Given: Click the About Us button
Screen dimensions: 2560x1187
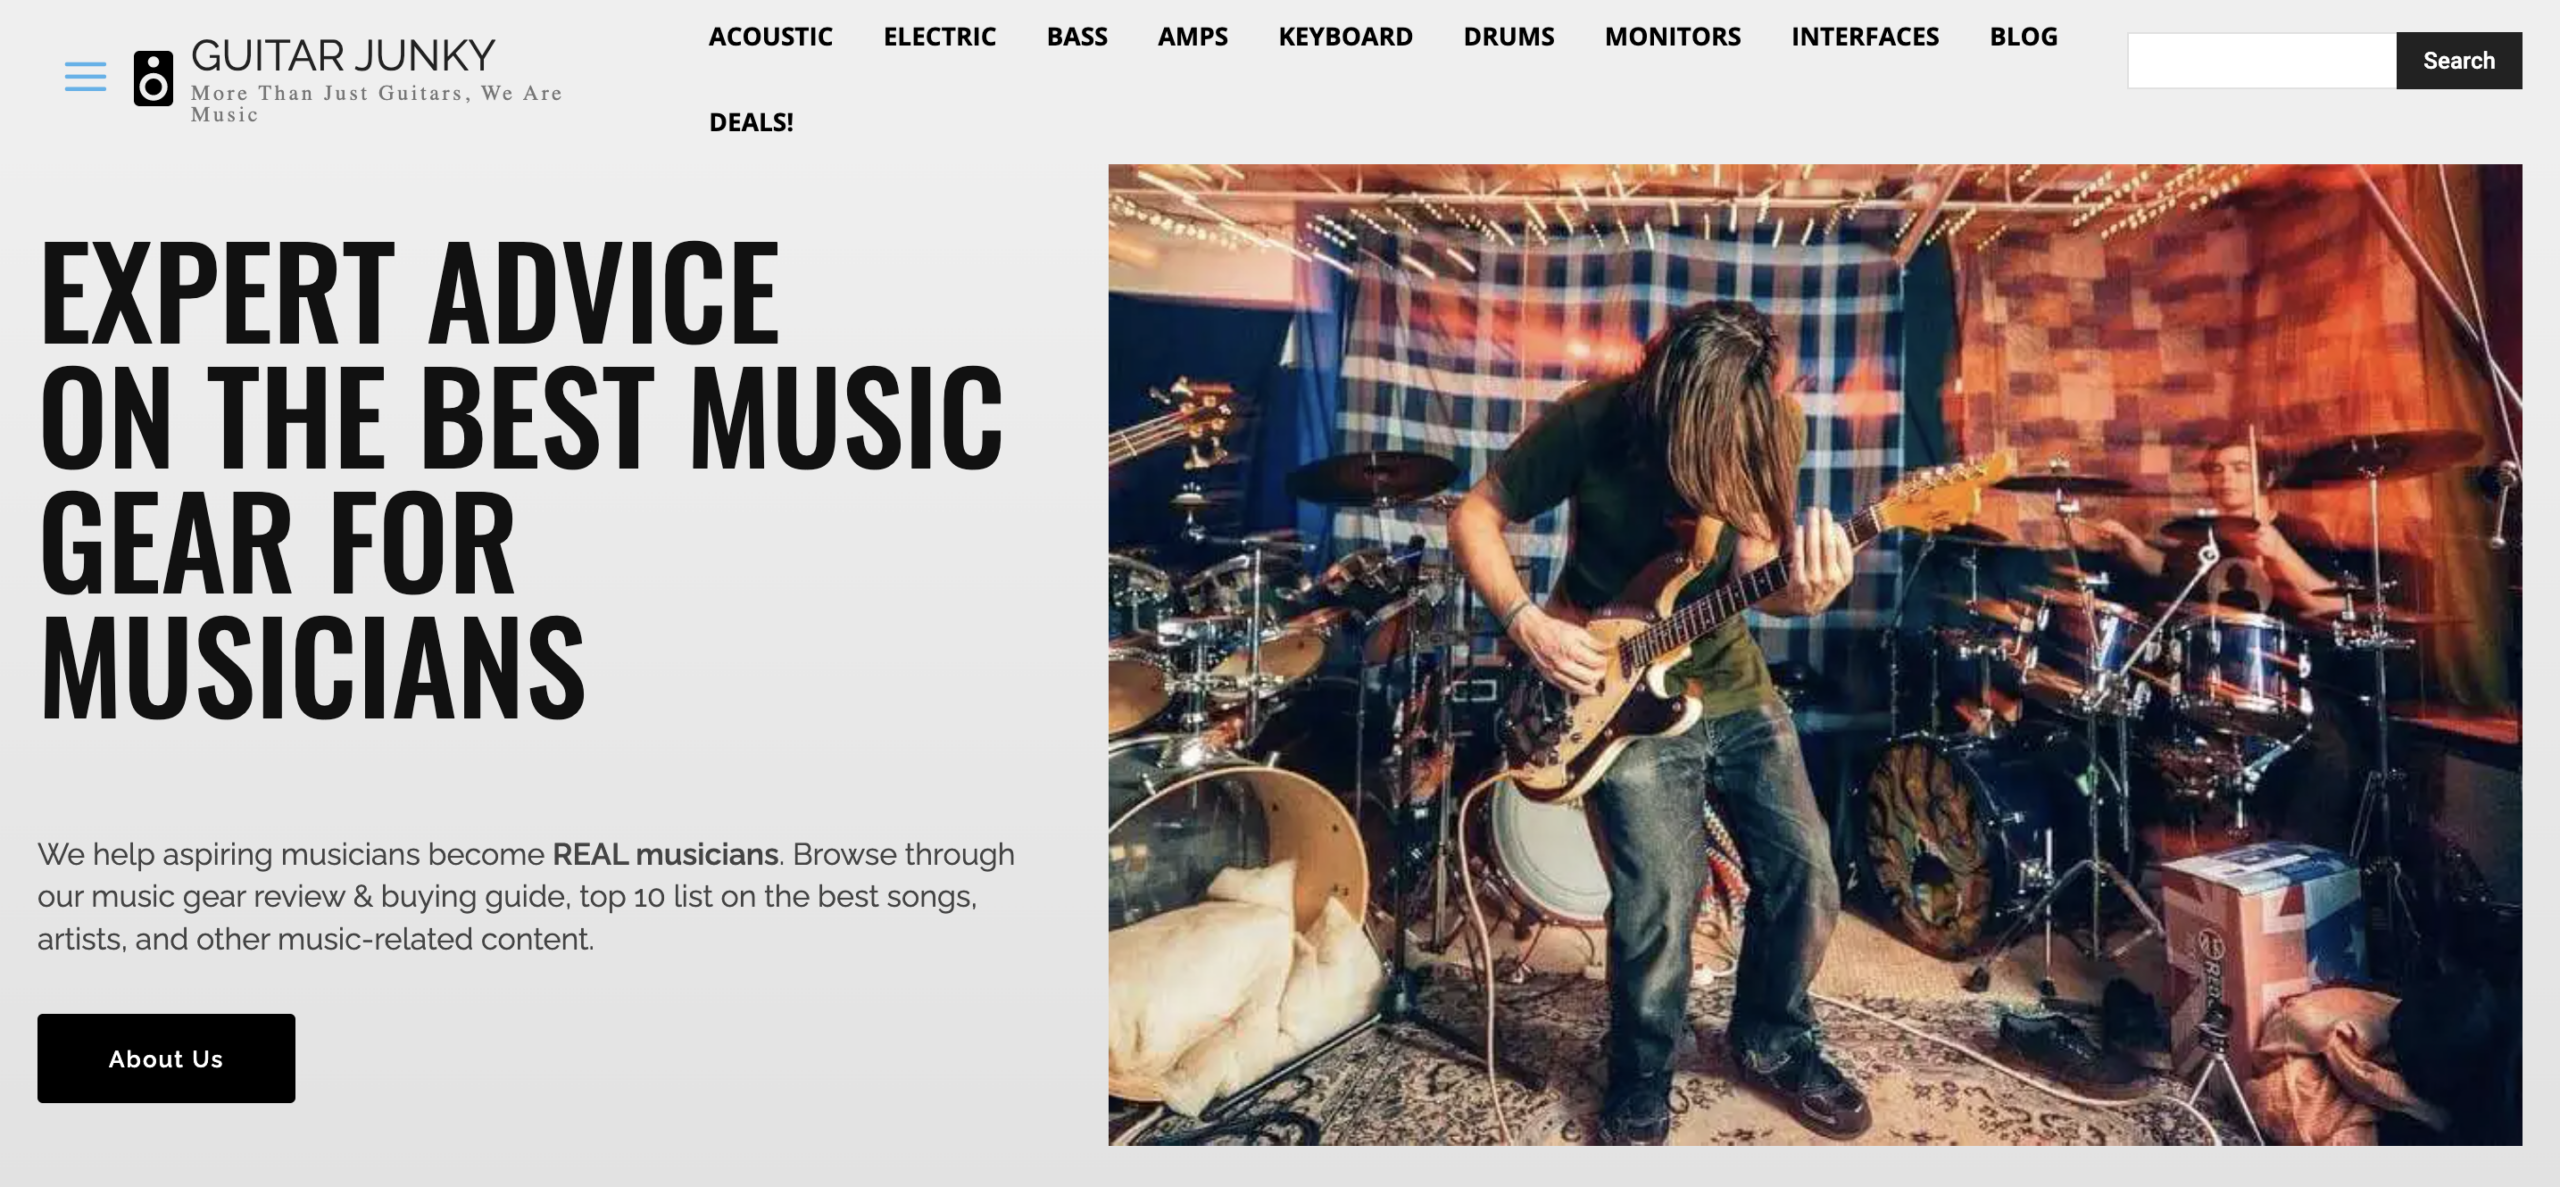Looking at the screenshot, I should tap(166, 1058).
